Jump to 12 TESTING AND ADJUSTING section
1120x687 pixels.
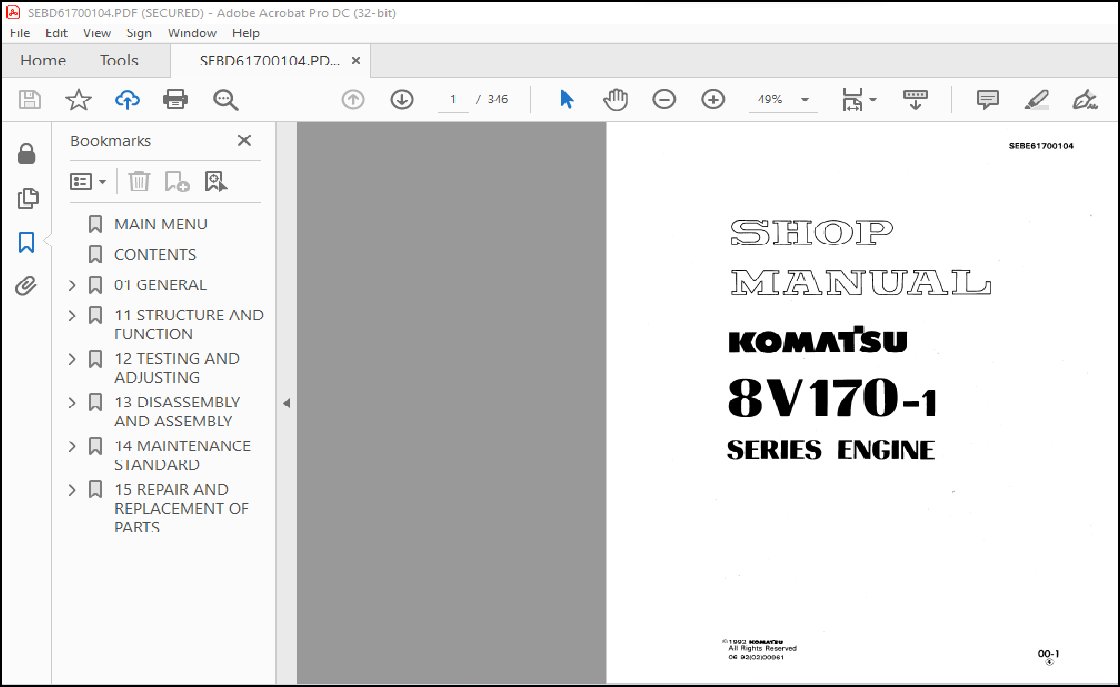[177, 368]
